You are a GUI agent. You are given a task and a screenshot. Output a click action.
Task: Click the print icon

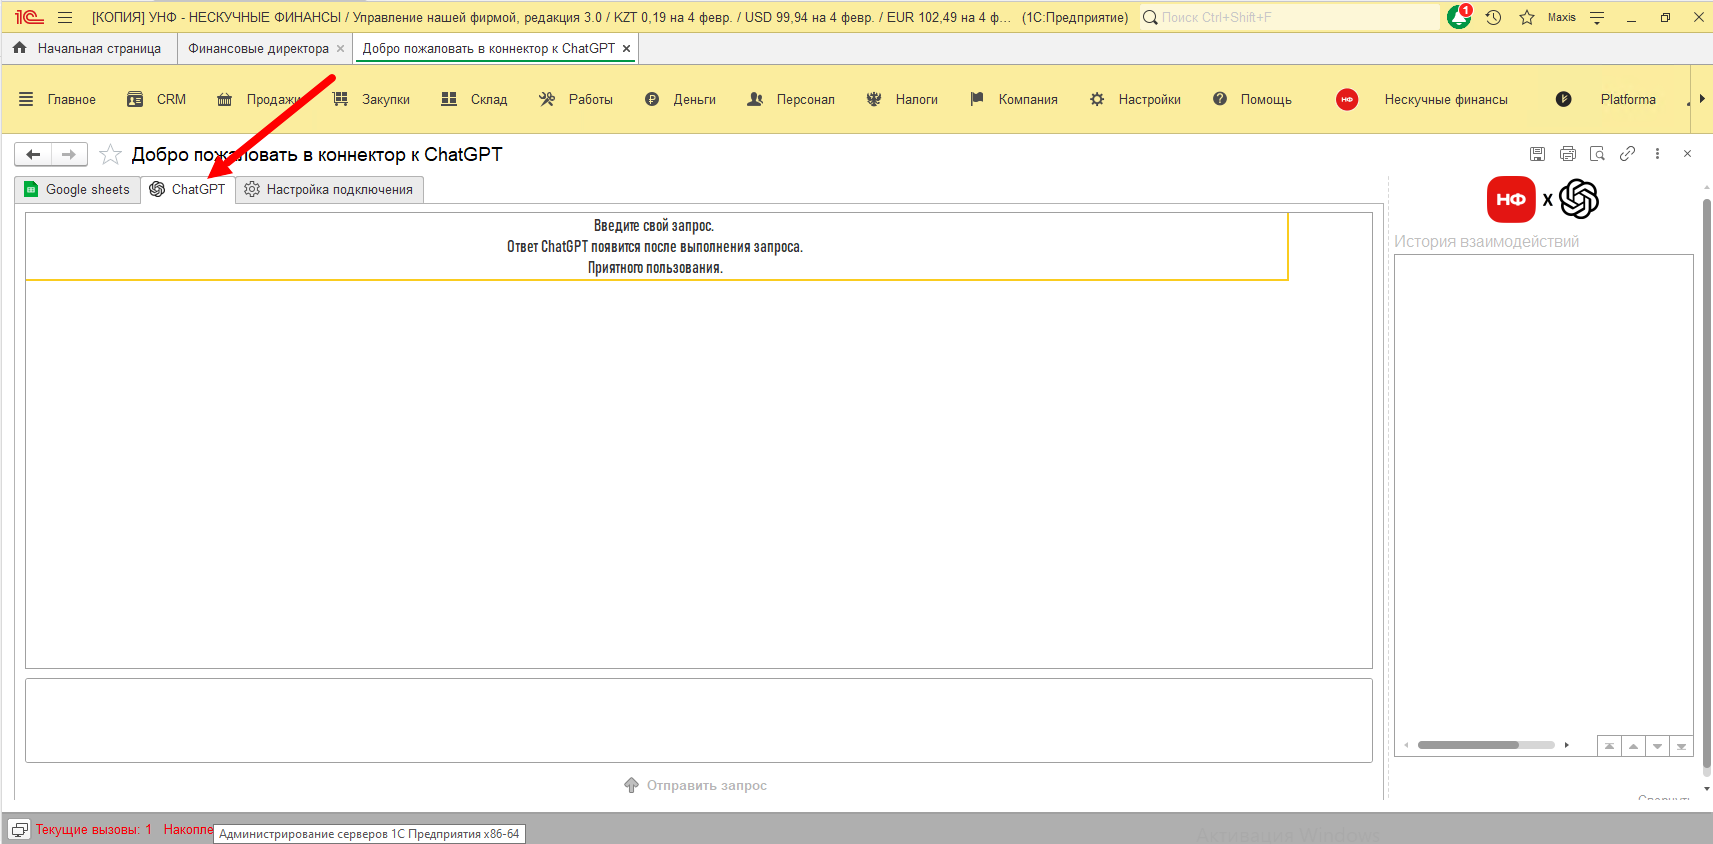[x=1567, y=154]
